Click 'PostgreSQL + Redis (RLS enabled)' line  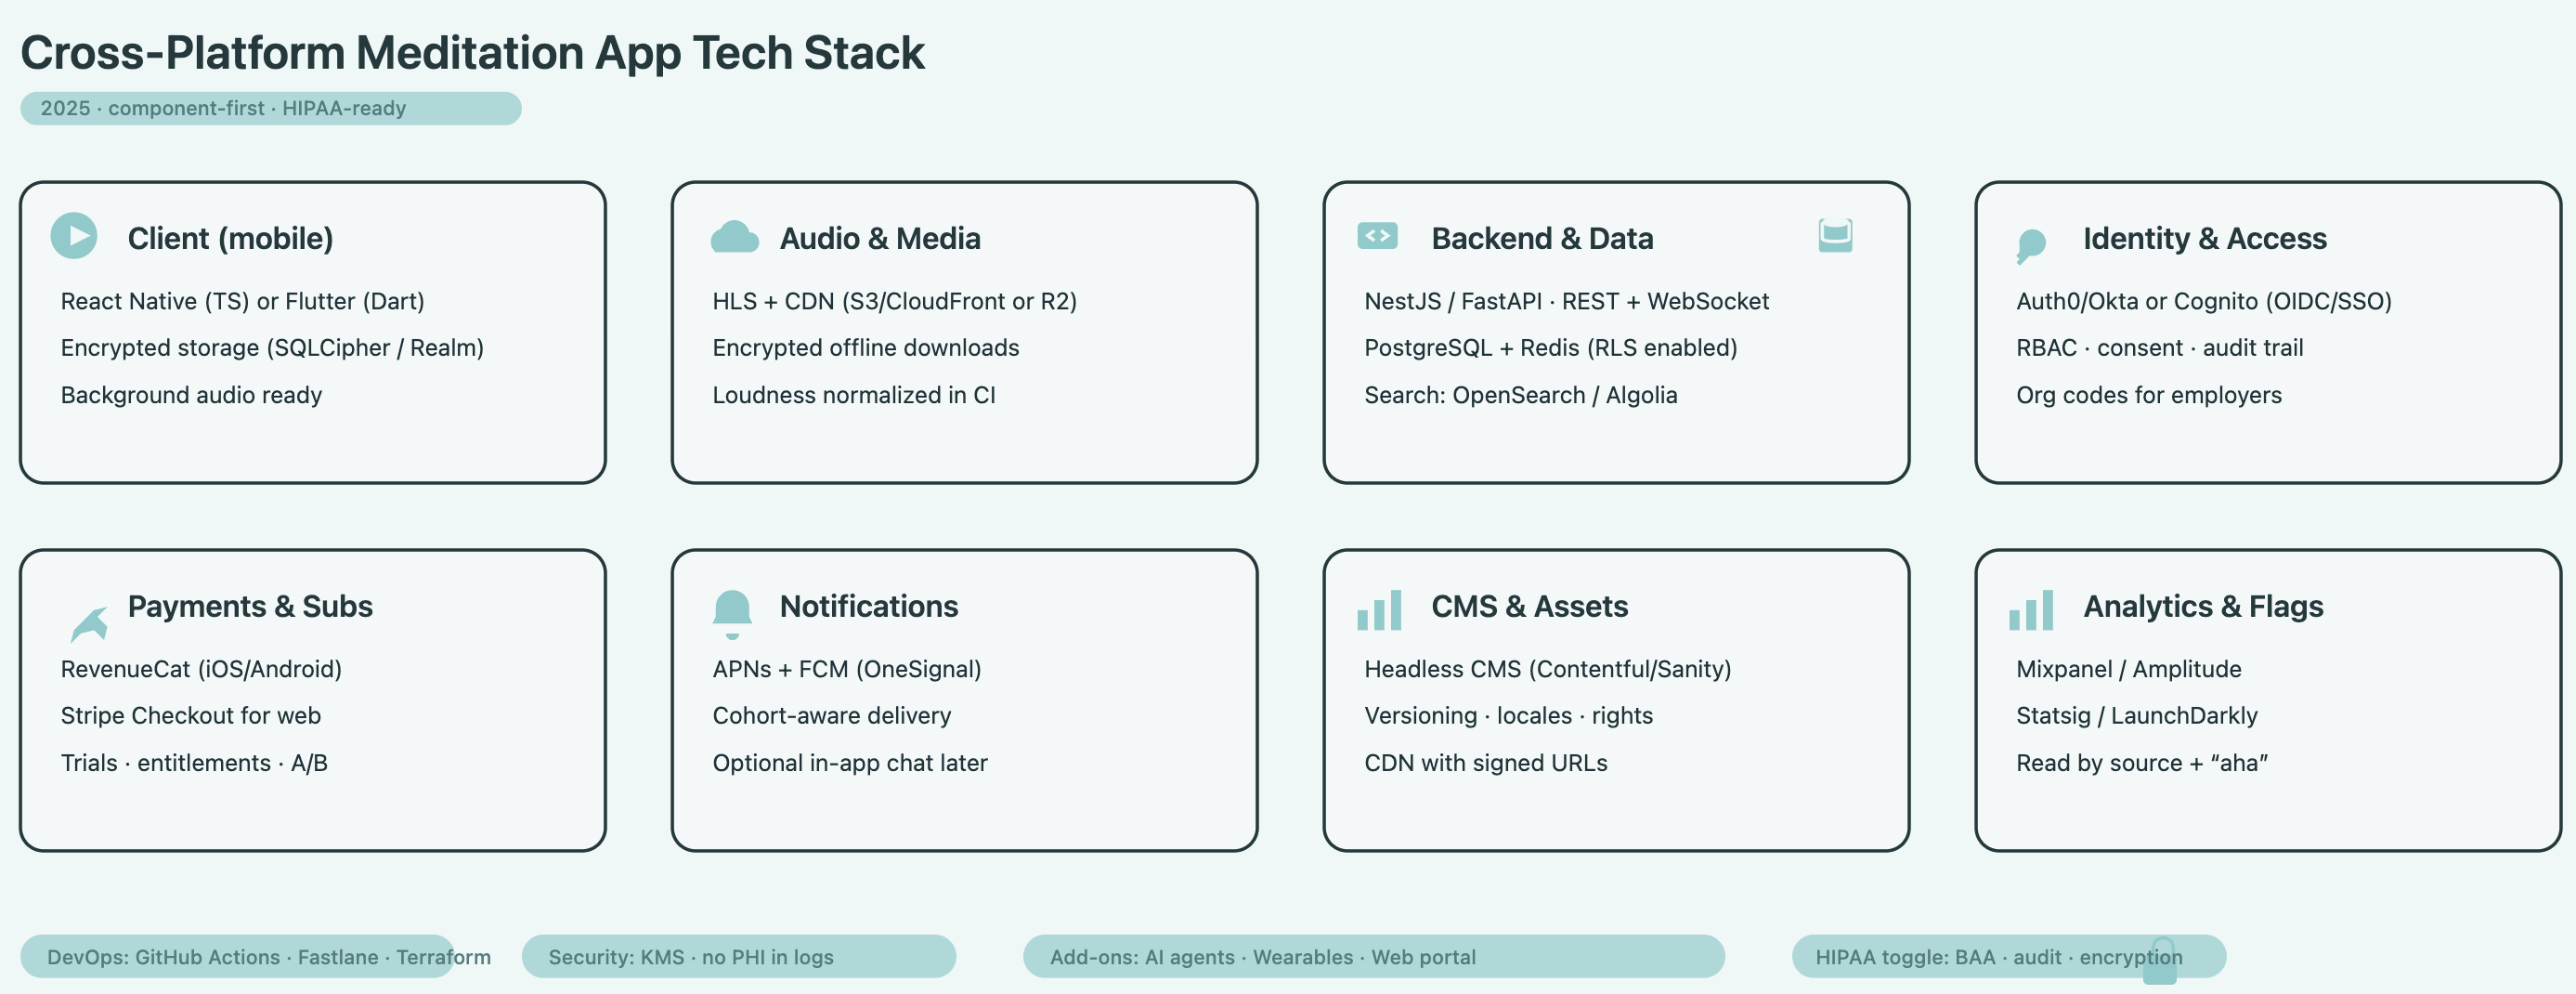(x=1550, y=347)
